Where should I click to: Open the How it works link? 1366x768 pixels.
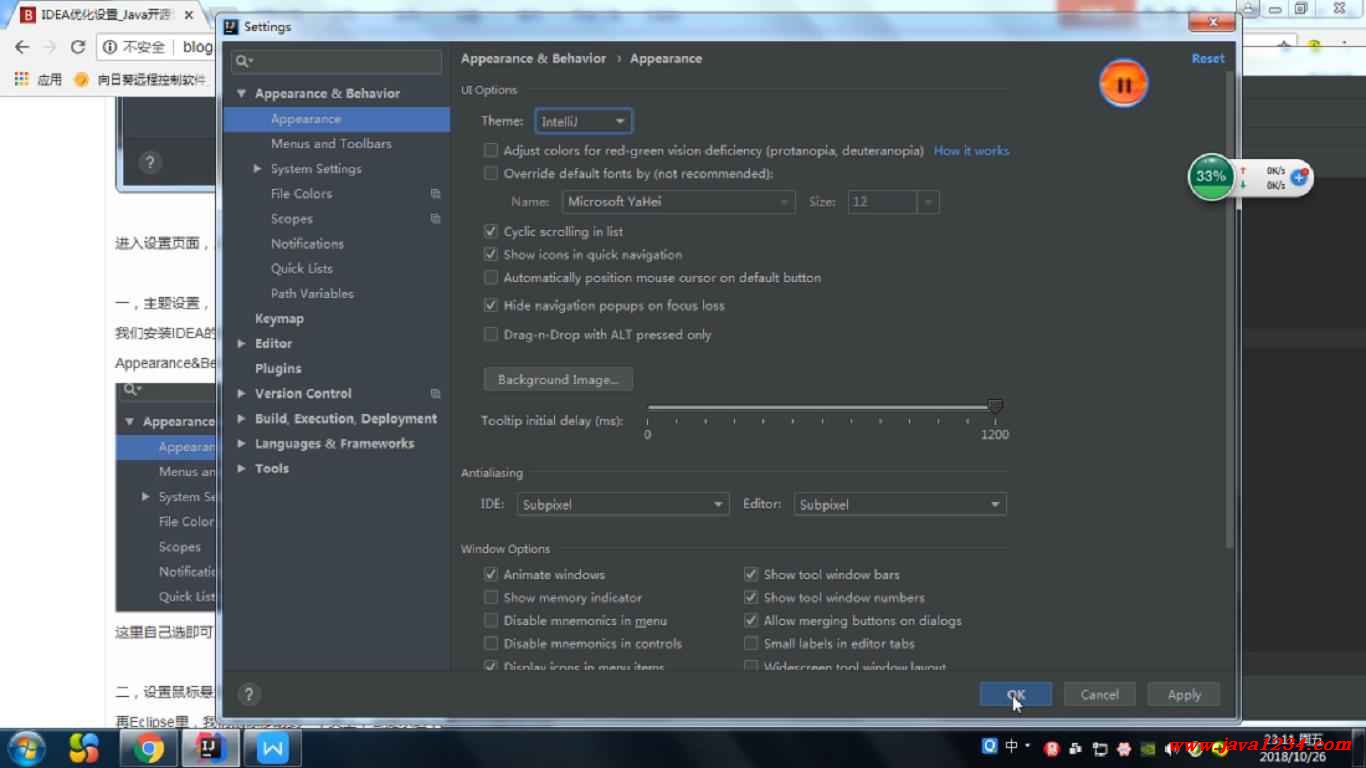tap(971, 151)
